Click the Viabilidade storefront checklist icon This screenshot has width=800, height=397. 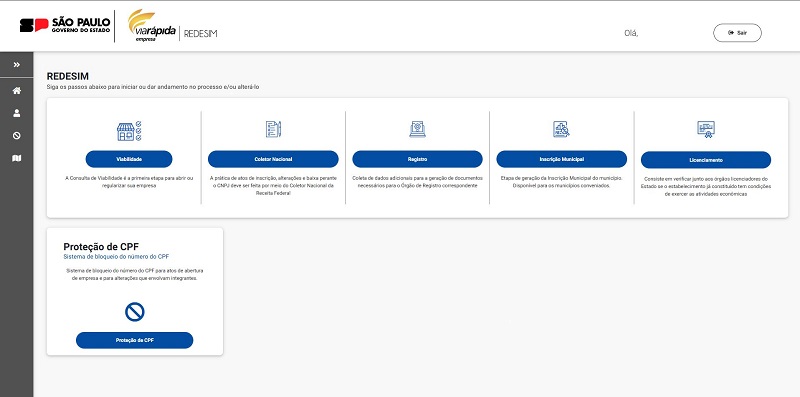click(x=129, y=131)
